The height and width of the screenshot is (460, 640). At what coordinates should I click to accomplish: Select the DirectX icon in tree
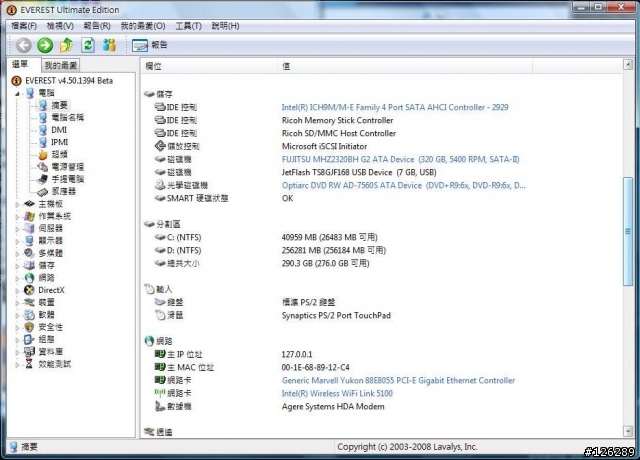29,290
